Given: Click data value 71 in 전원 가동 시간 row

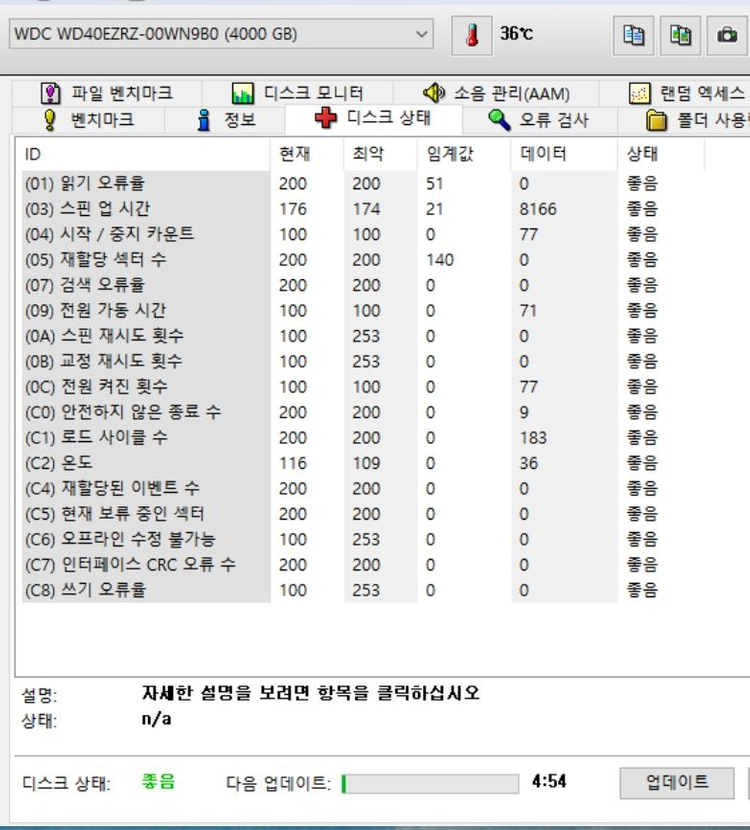Looking at the screenshot, I should pos(528,311).
